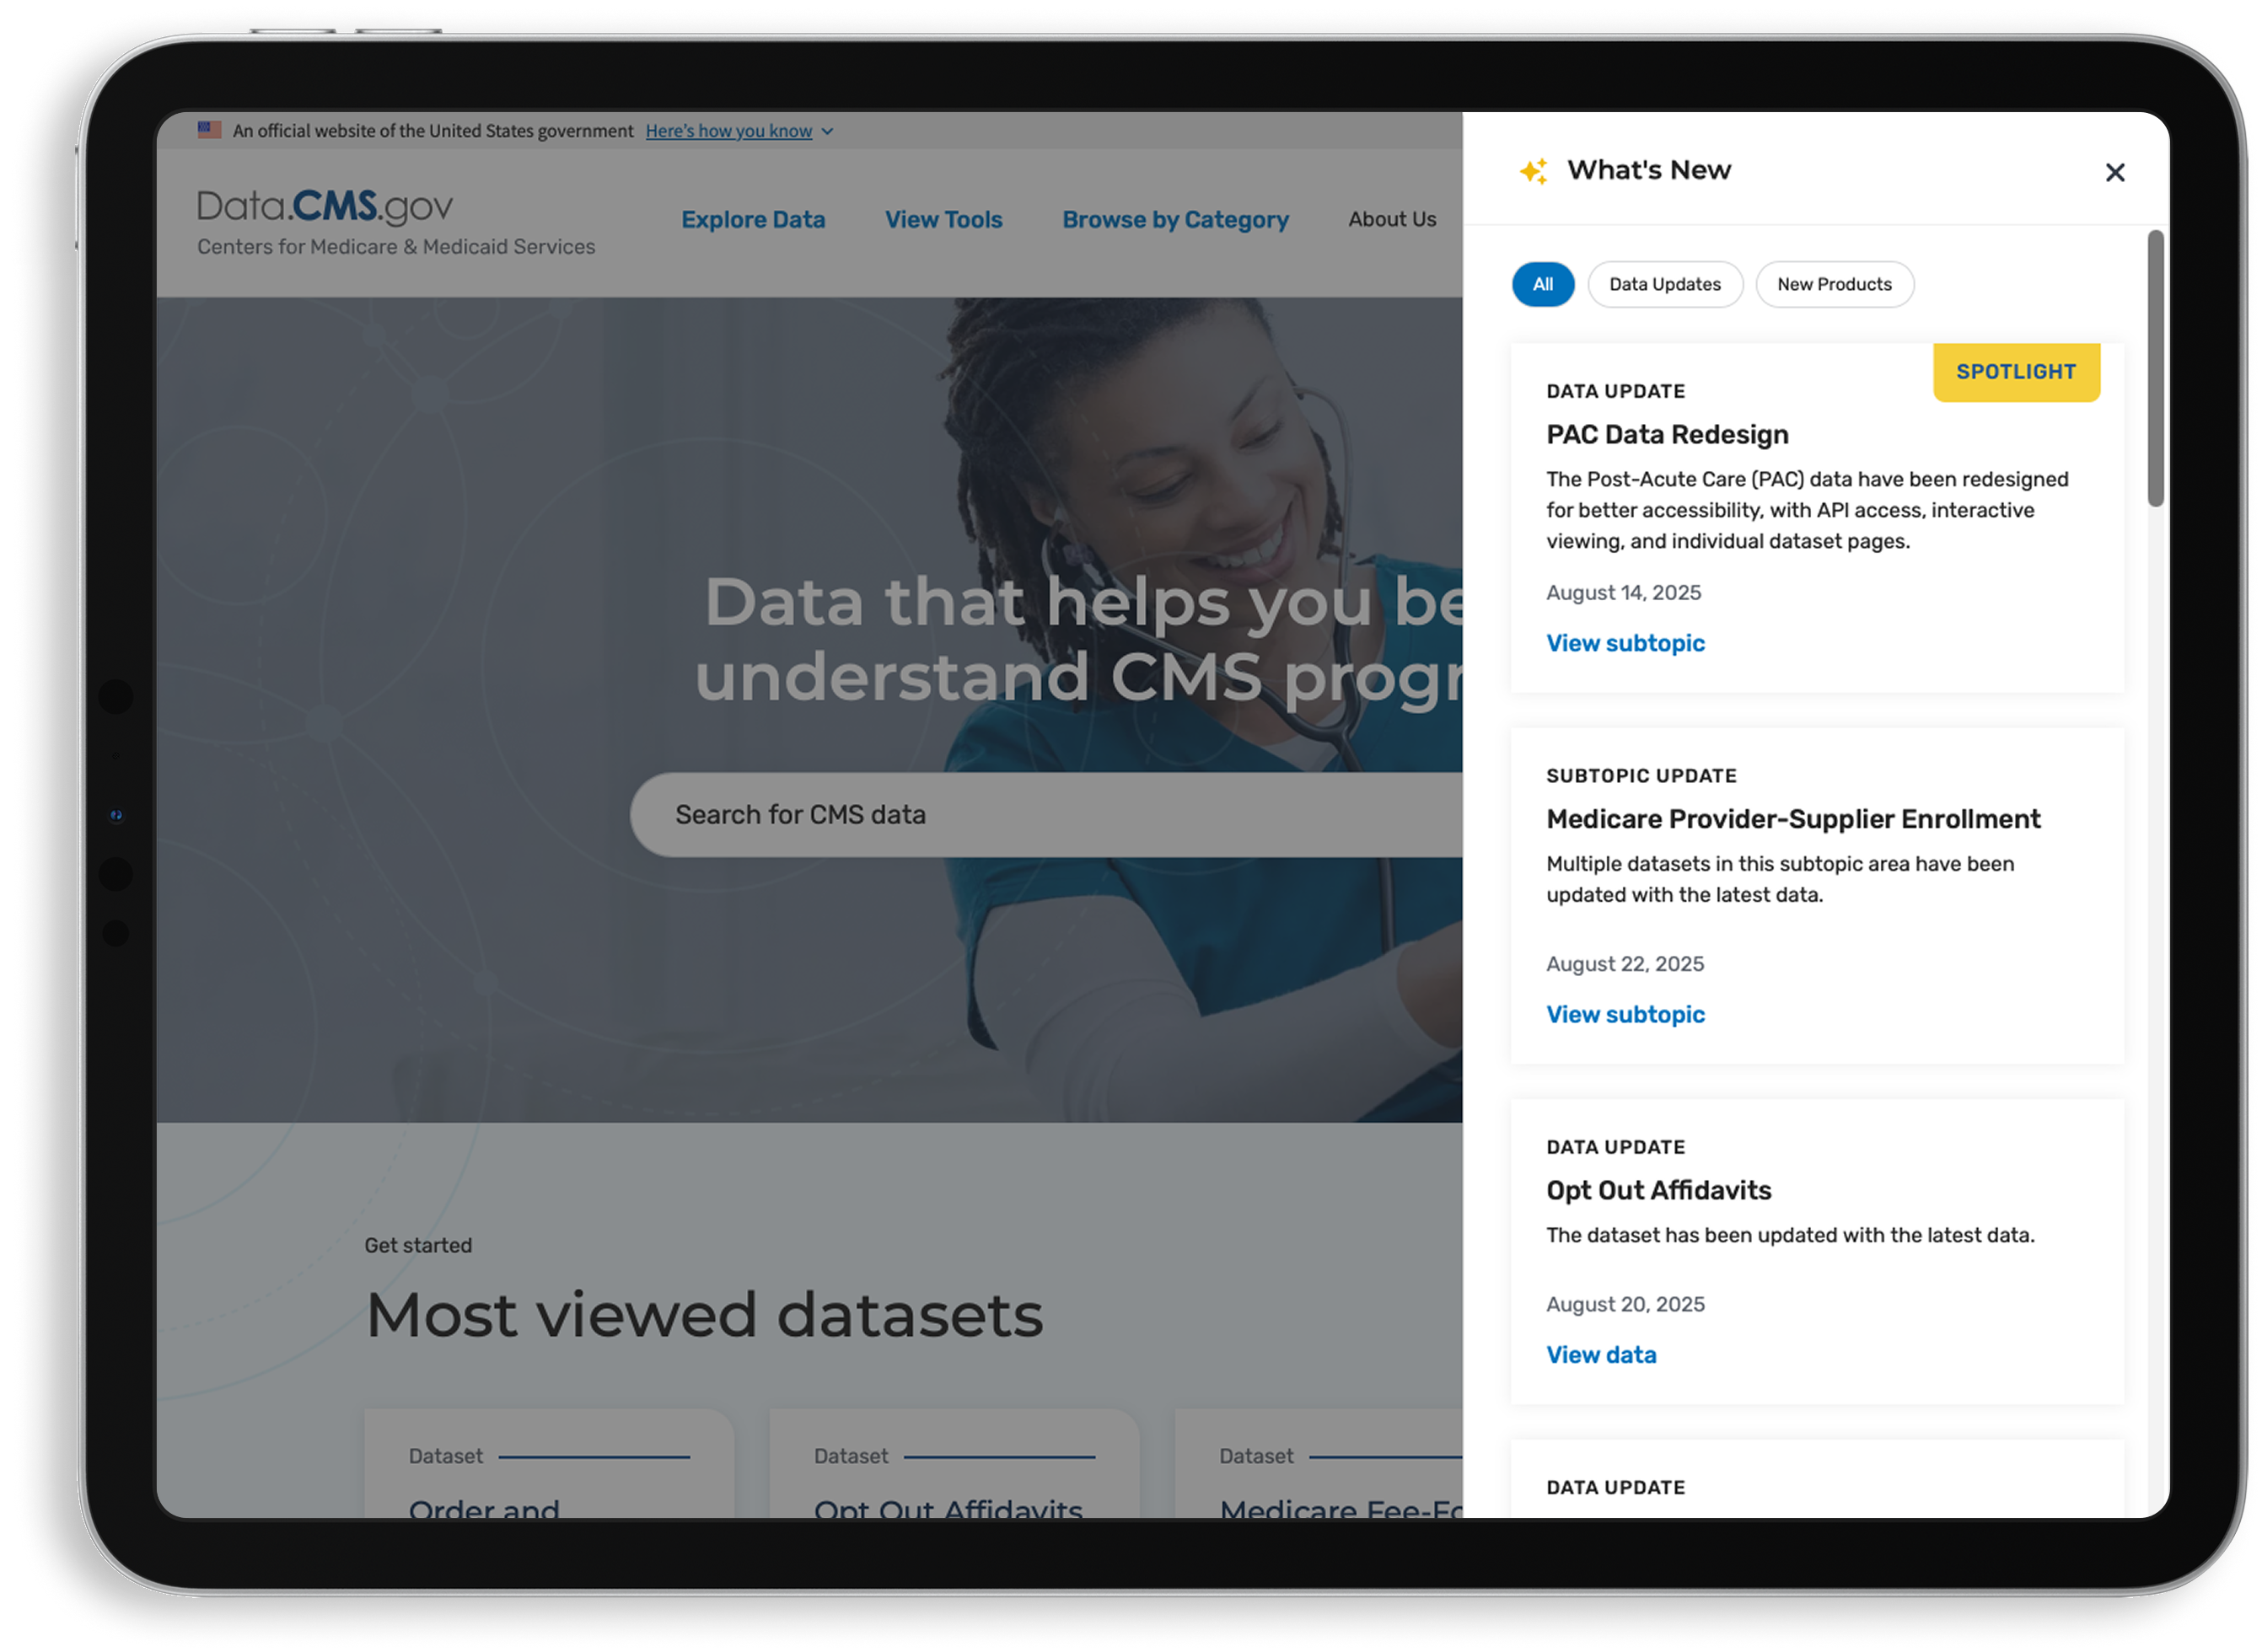Screen dimensions: 2262x1652
Task: Go to the About Us page
Action: coord(1391,219)
